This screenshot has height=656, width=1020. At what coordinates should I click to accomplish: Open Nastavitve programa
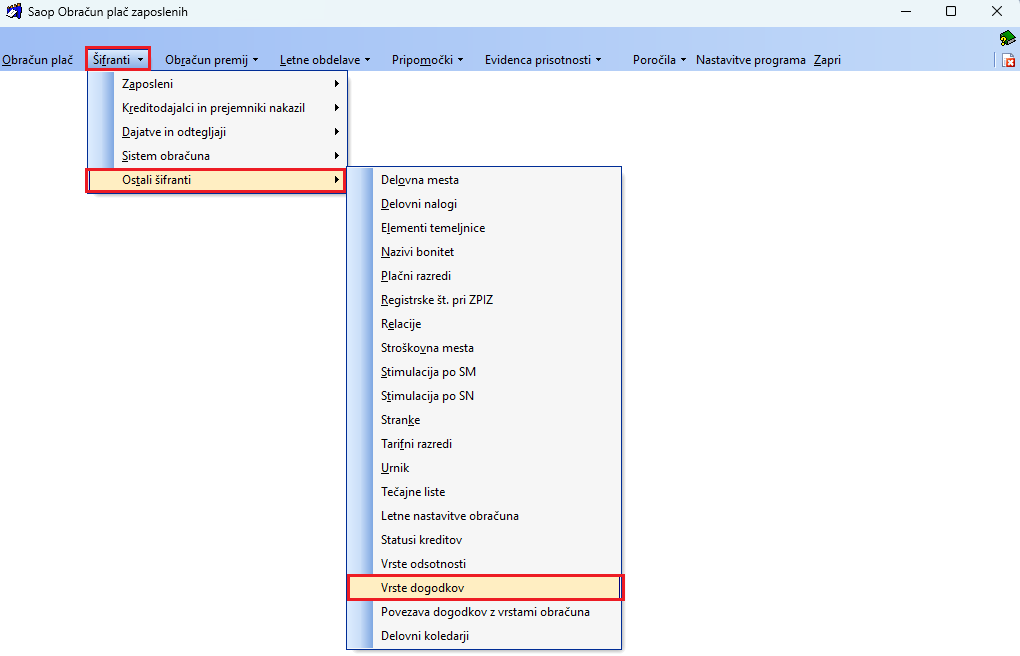pos(751,60)
